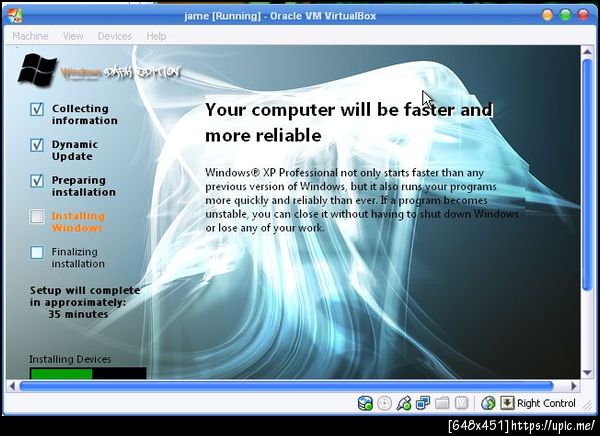
Task: Click the USB devices status icon
Action: coord(404,403)
